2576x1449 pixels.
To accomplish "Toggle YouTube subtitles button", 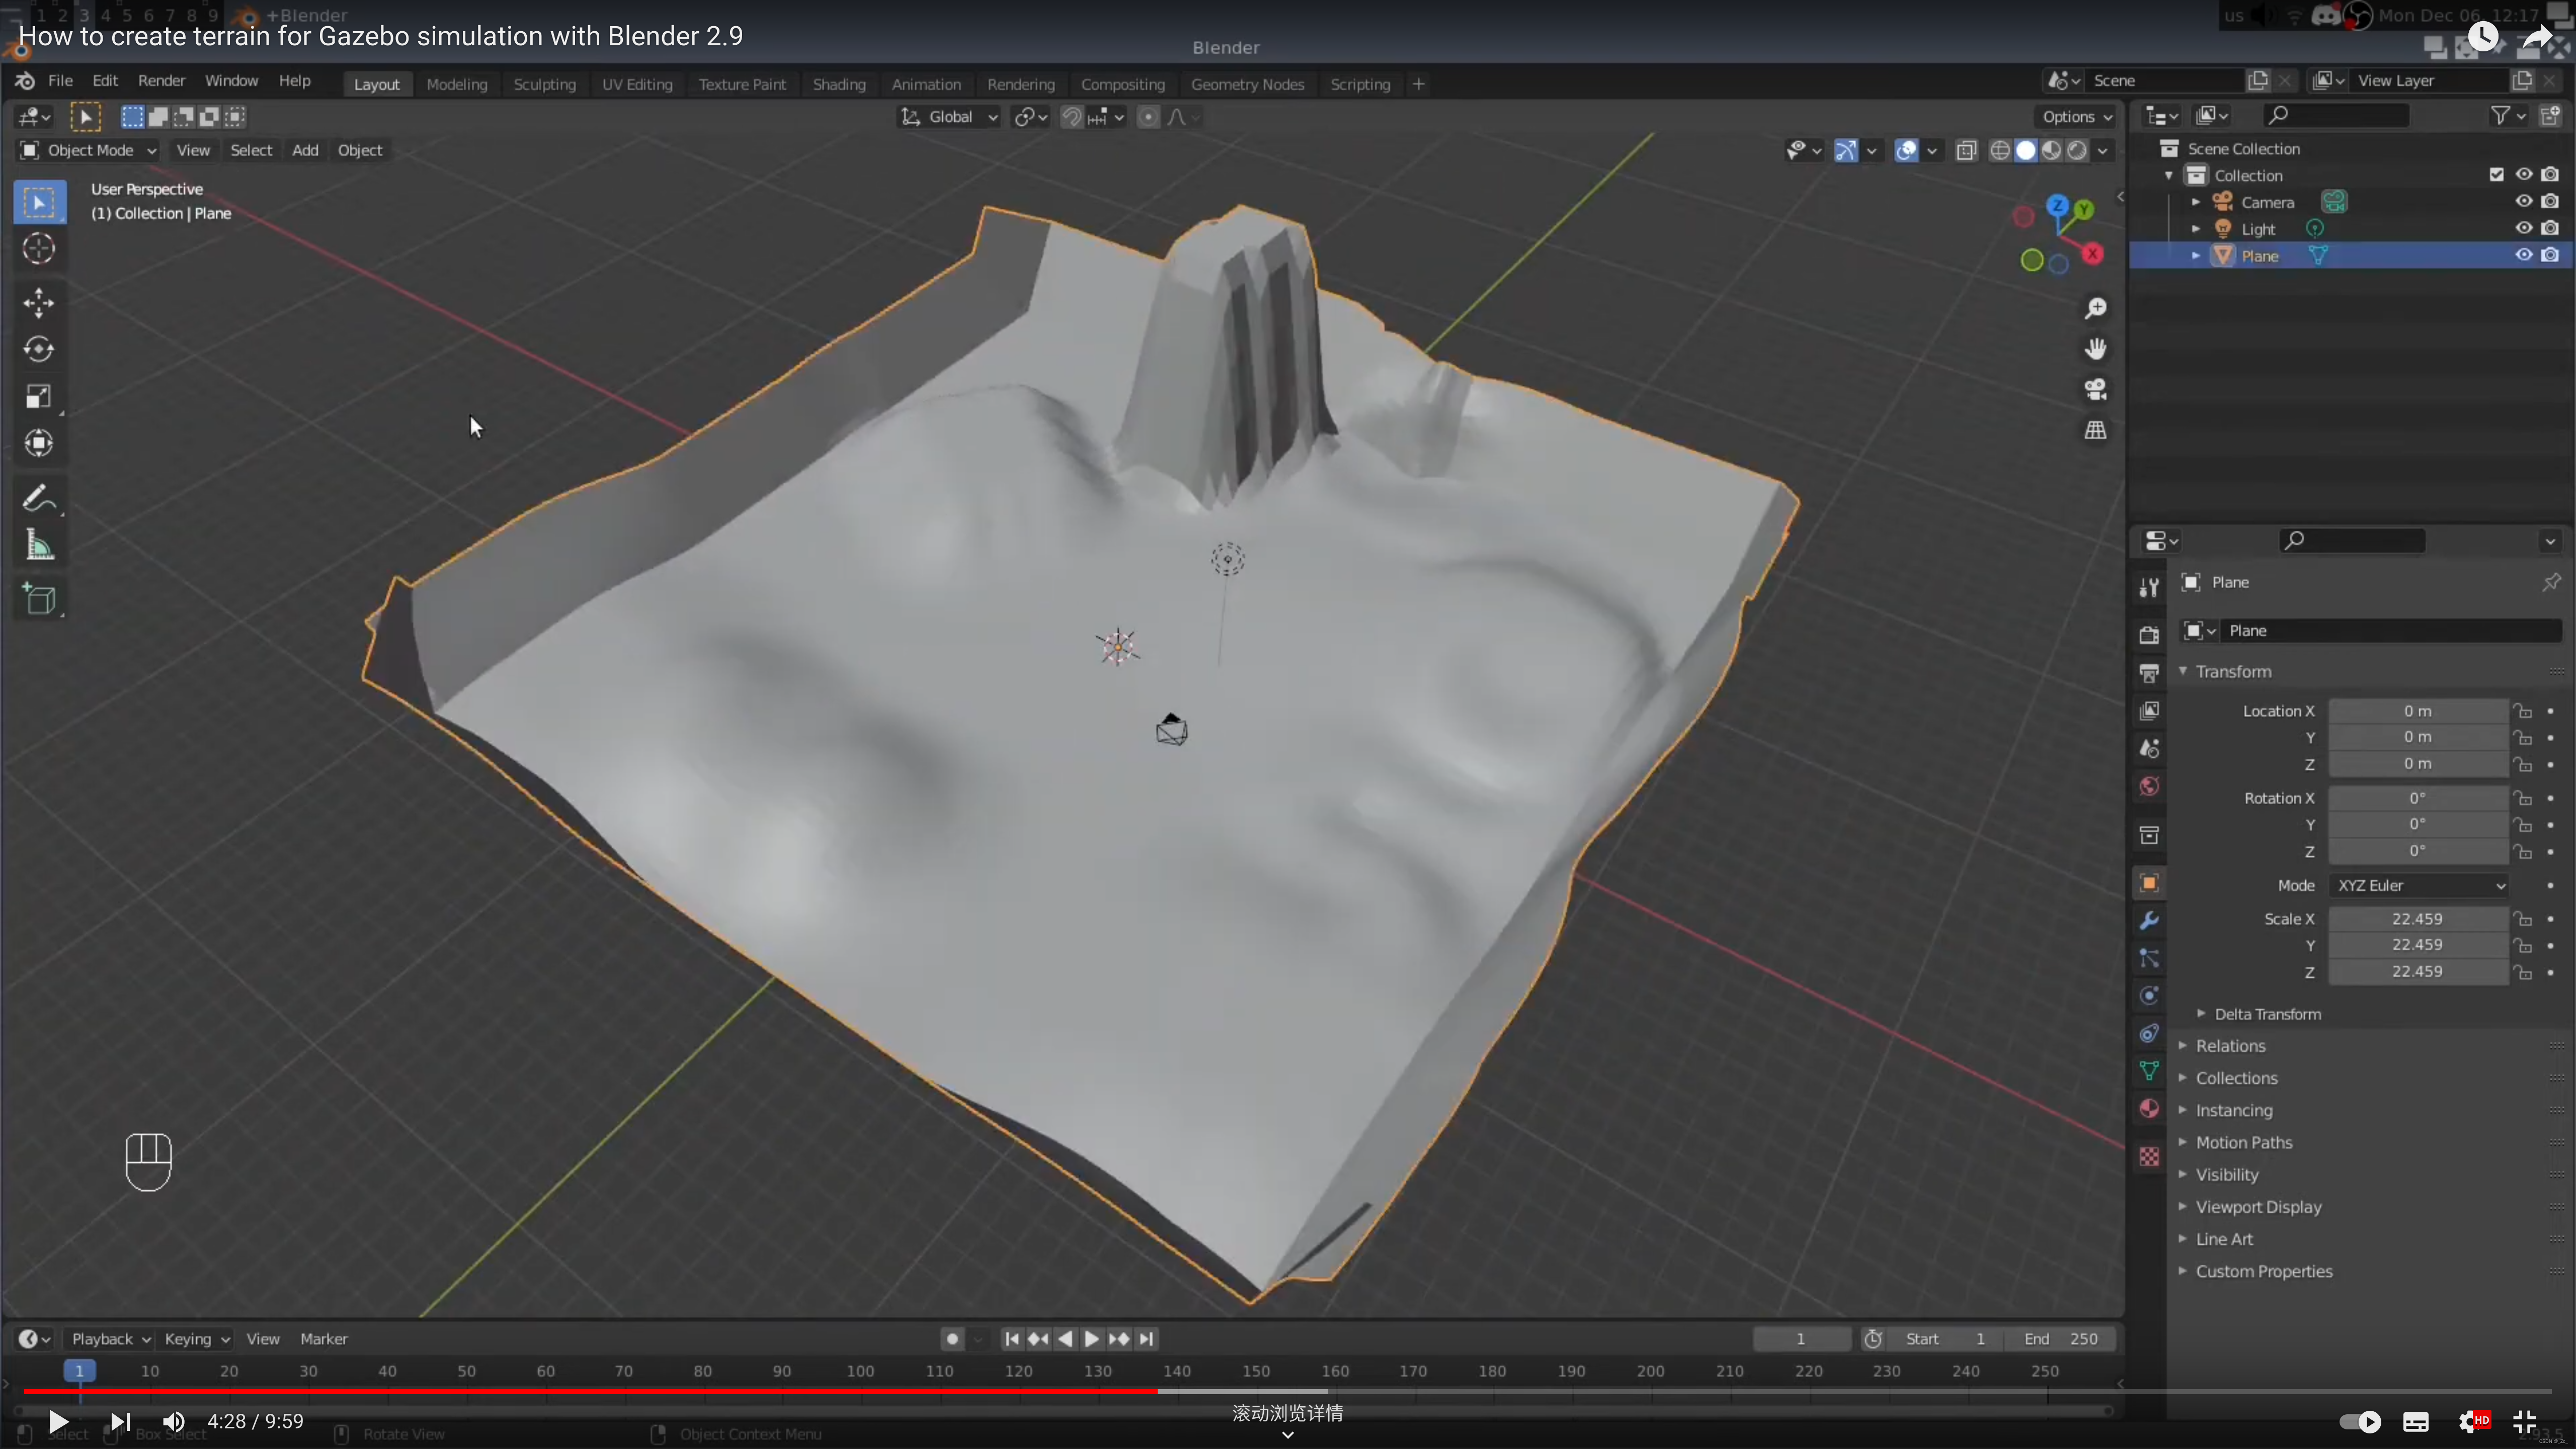I will coord(2416,1421).
